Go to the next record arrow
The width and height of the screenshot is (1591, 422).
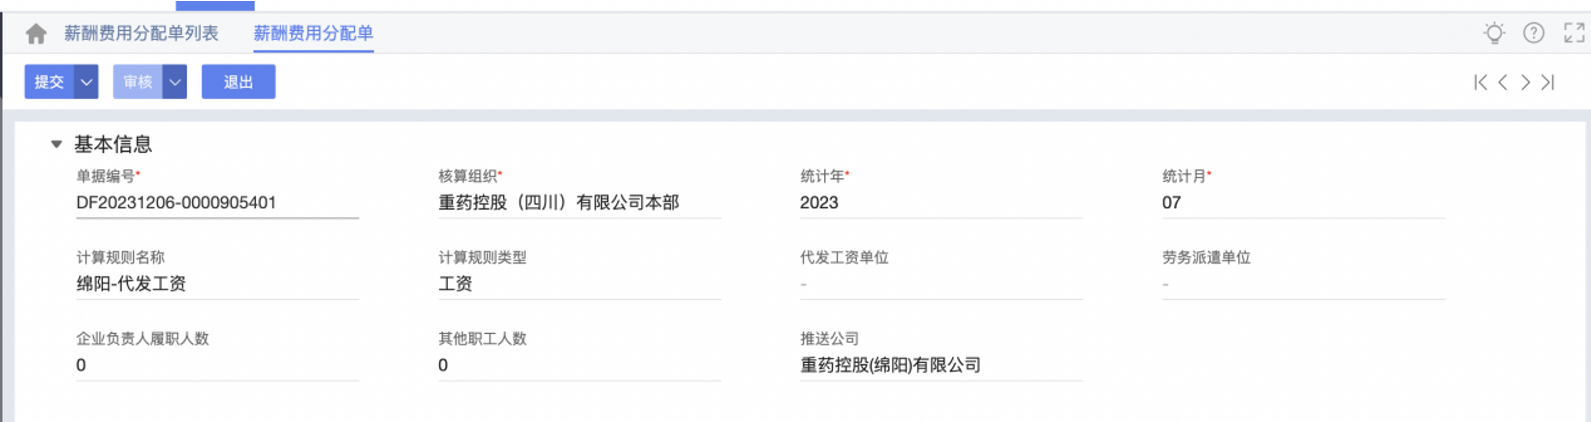click(1525, 82)
